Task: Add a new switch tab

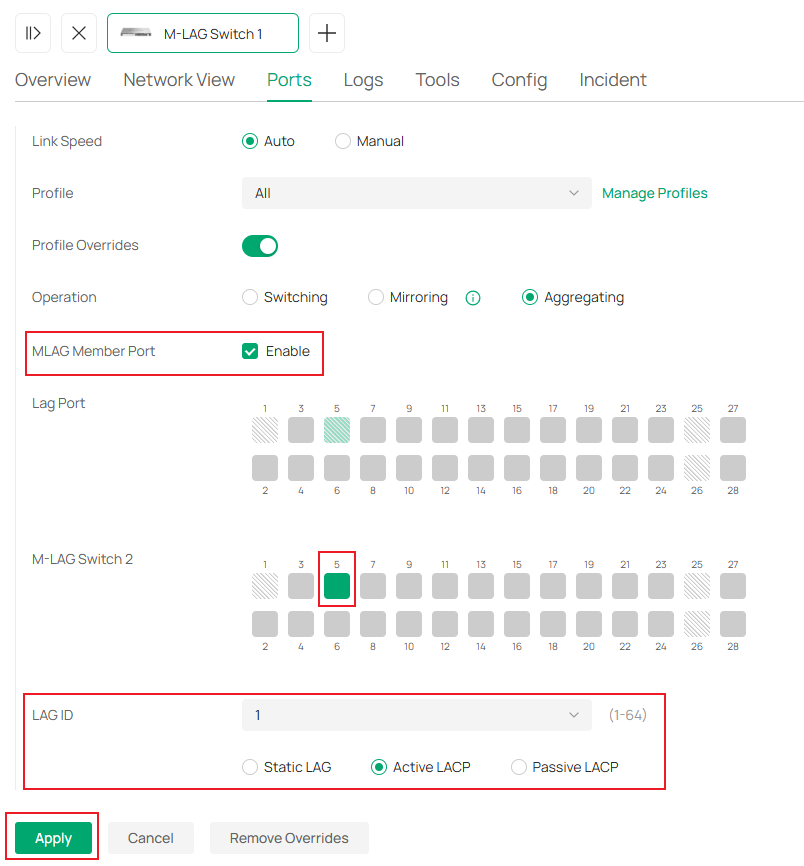Action: tap(326, 32)
